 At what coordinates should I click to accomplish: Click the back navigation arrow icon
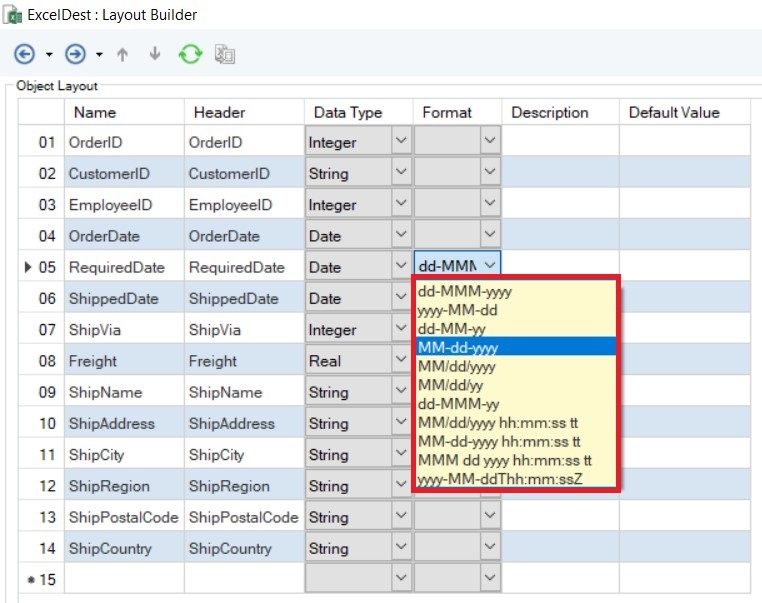coord(25,54)
